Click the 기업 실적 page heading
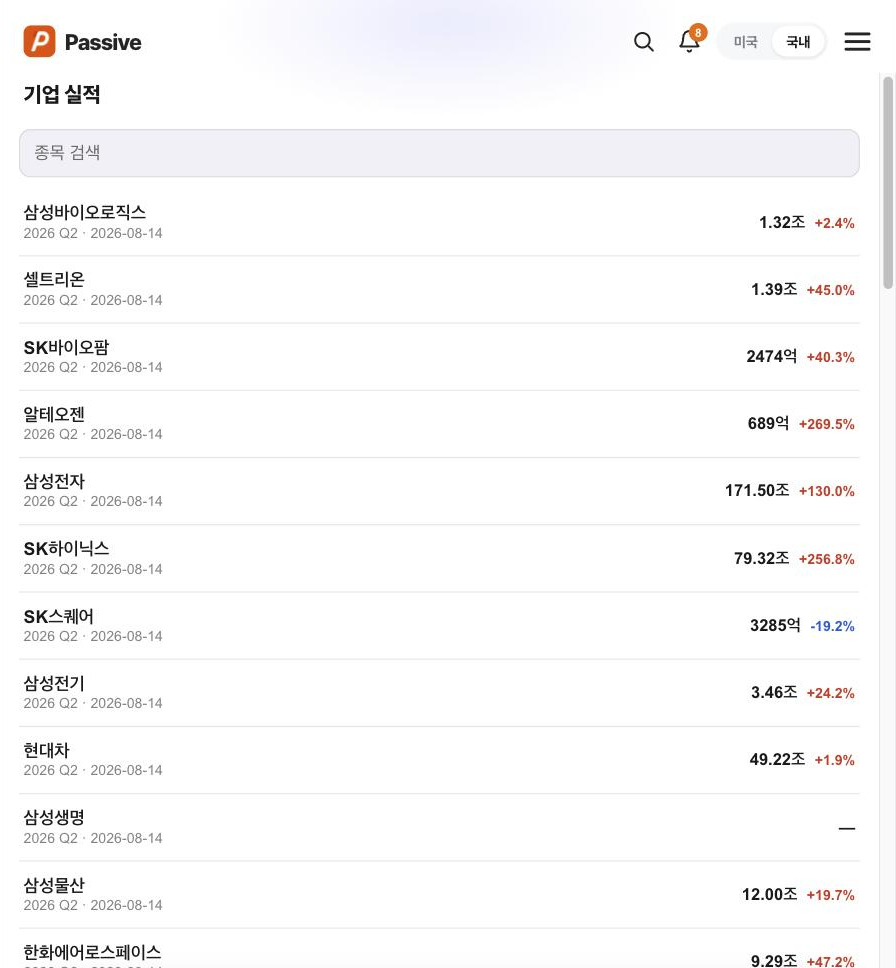 [x=62, y=94]
